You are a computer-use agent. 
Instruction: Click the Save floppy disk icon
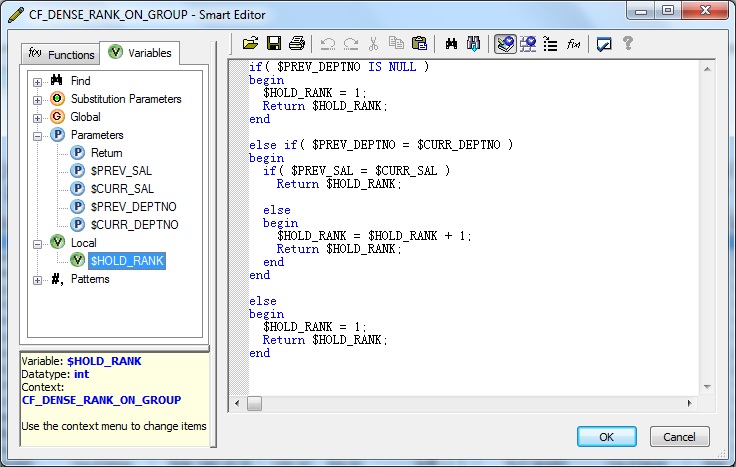[274, 44]
